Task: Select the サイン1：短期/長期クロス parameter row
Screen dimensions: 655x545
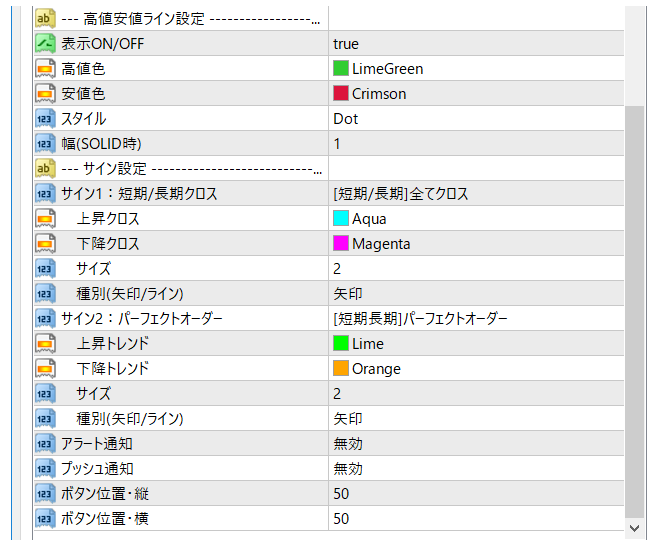Action: (x=139, y=194)
